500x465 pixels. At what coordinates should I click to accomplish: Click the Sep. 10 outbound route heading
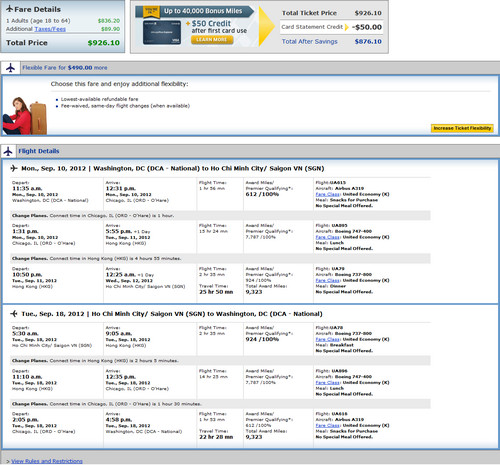click(173, 168)
